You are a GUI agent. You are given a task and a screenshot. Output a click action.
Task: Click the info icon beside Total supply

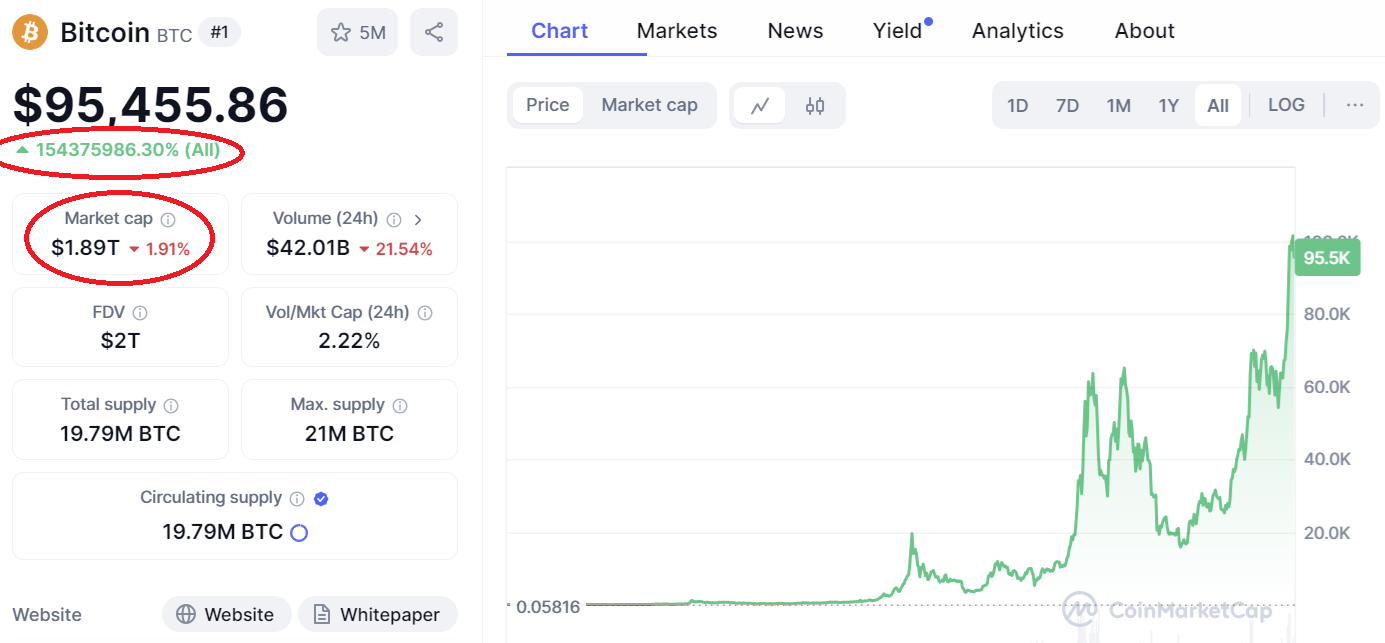click(x=171, y=405)
